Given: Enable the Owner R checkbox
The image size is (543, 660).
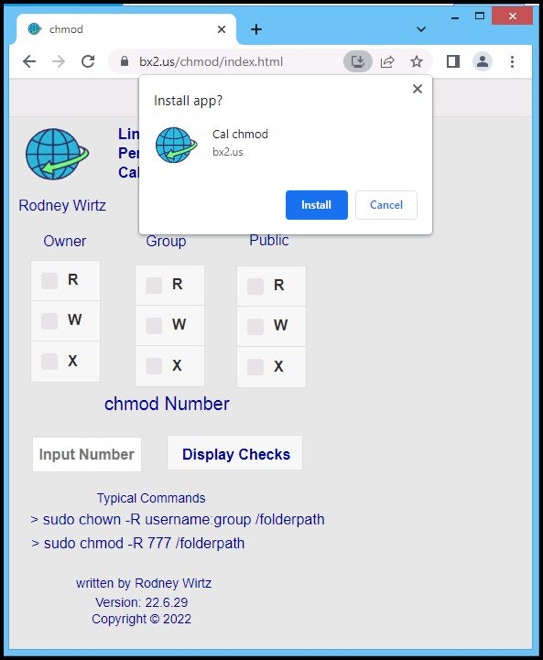Looking at the screenshot, I should 49,280.
